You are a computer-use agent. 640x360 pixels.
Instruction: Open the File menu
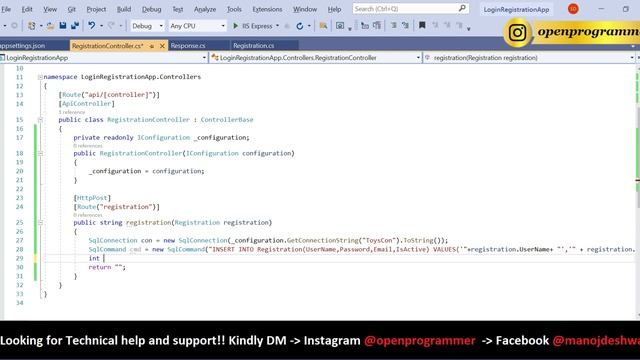[6, 9]
